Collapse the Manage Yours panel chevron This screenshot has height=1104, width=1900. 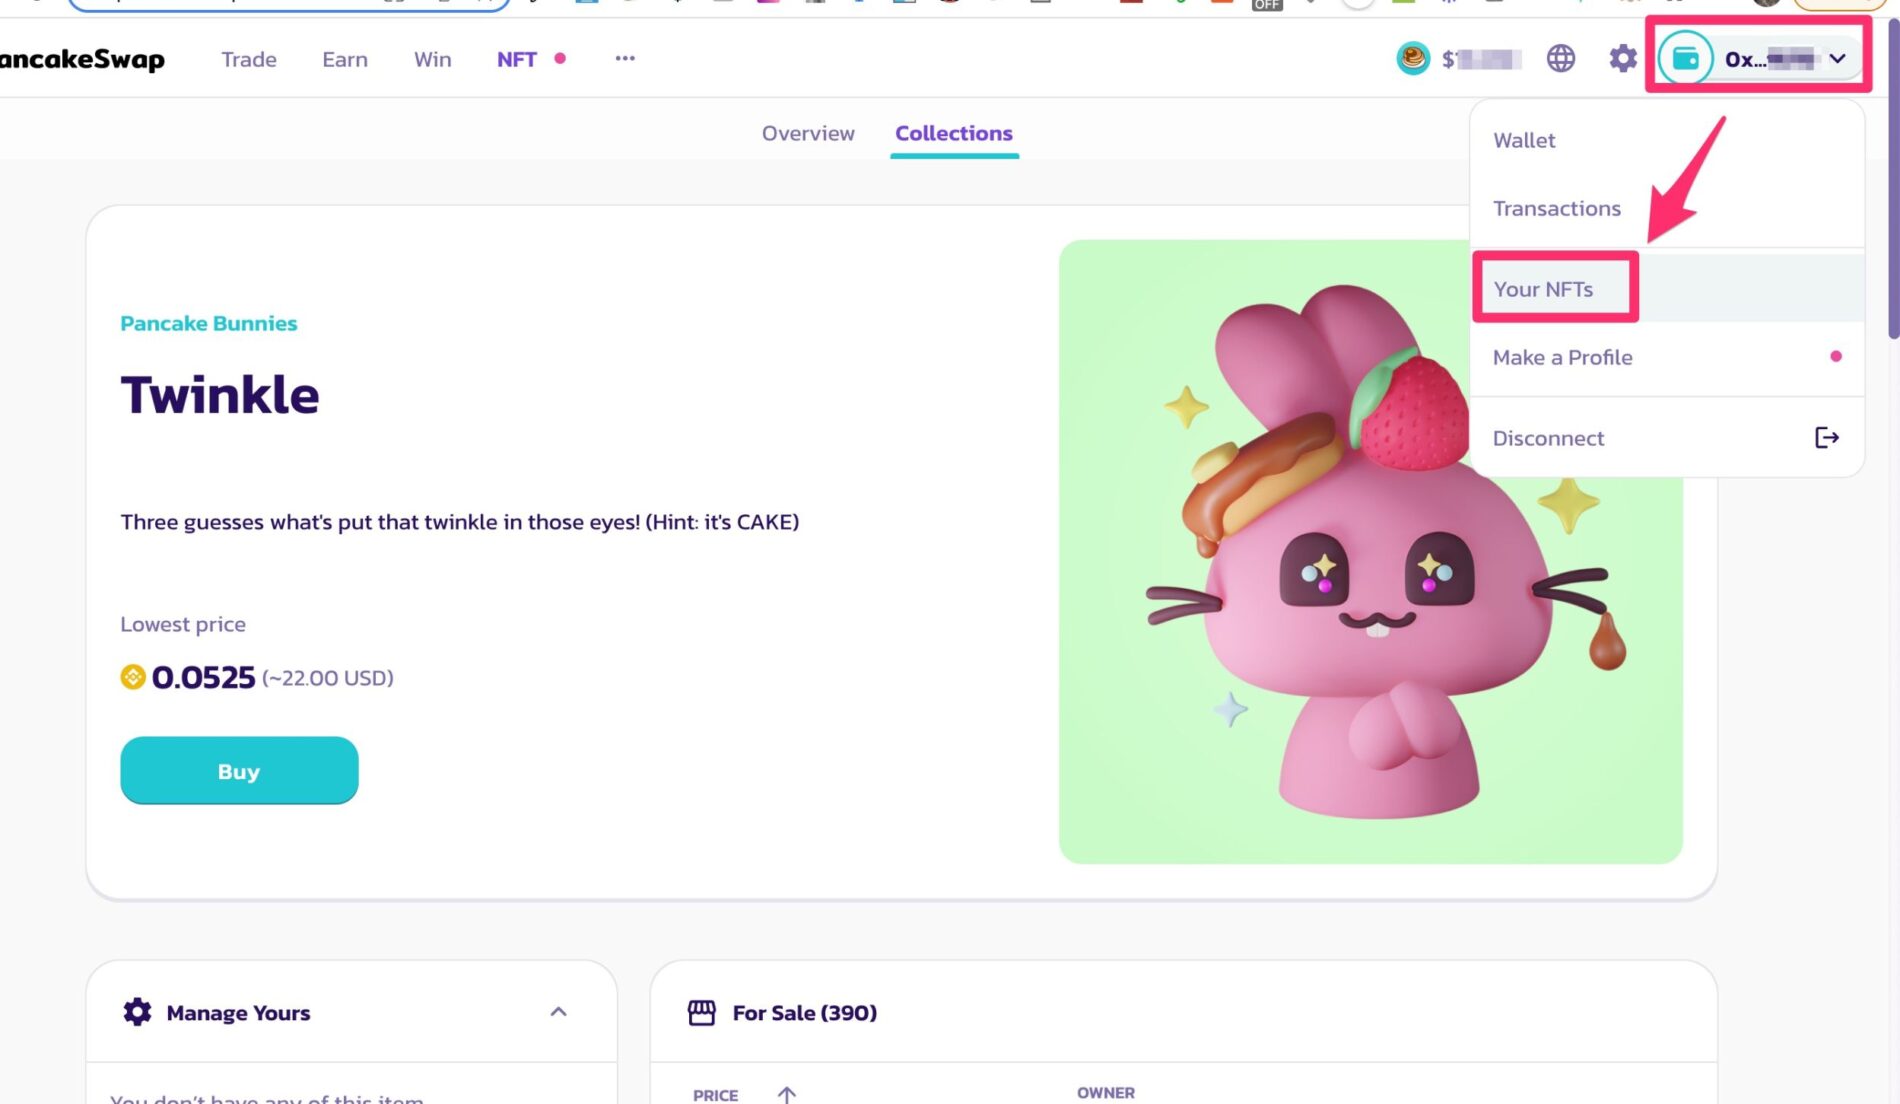pyautogui.click(x=558, y=1012)
